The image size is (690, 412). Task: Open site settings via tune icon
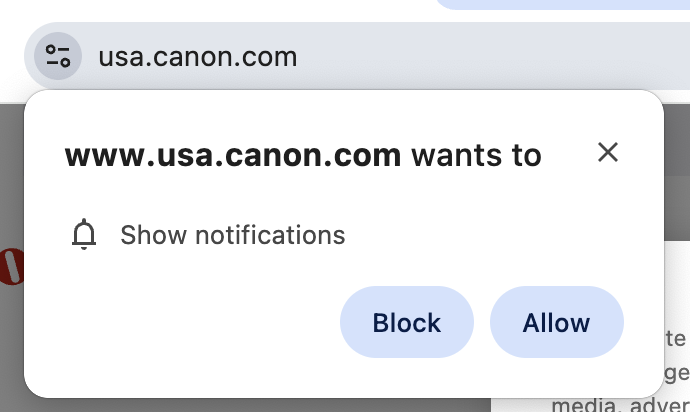(x=58, y=56)
